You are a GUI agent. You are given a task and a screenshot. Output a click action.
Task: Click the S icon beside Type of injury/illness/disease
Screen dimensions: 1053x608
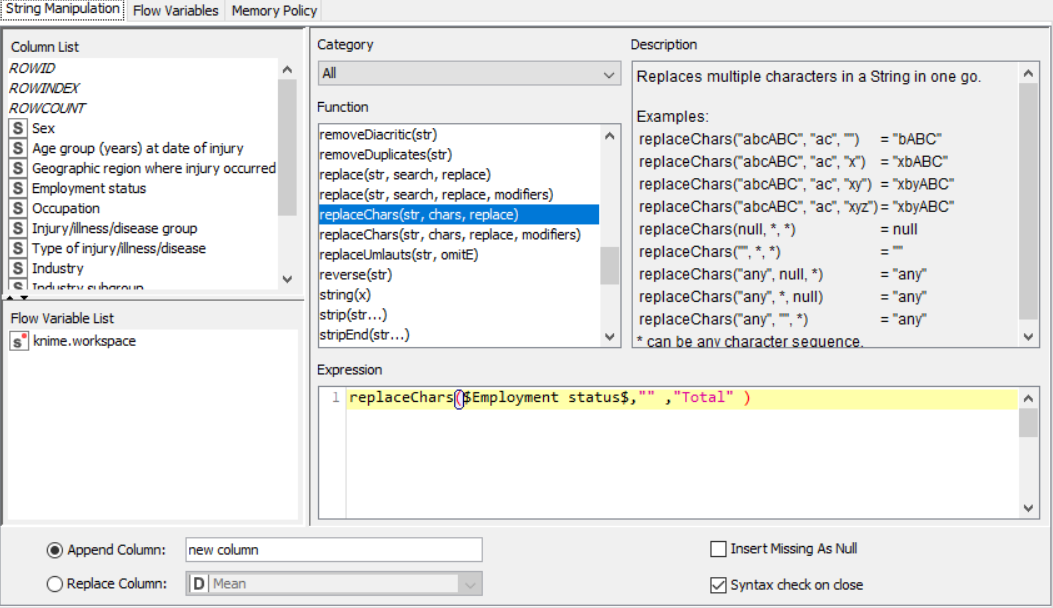(17, 249)
